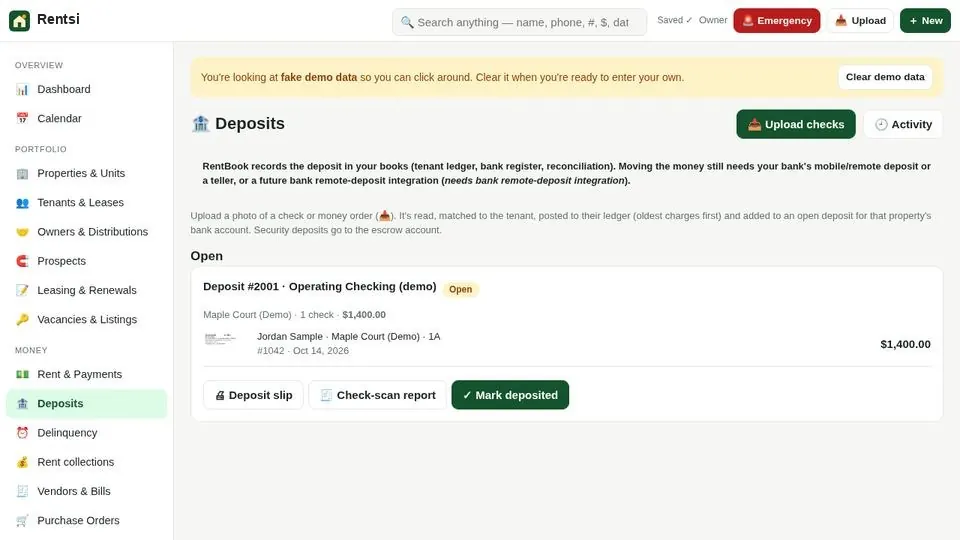Open Rent collections page
Viewport: 960px width, 540px height.
point(86,462)
